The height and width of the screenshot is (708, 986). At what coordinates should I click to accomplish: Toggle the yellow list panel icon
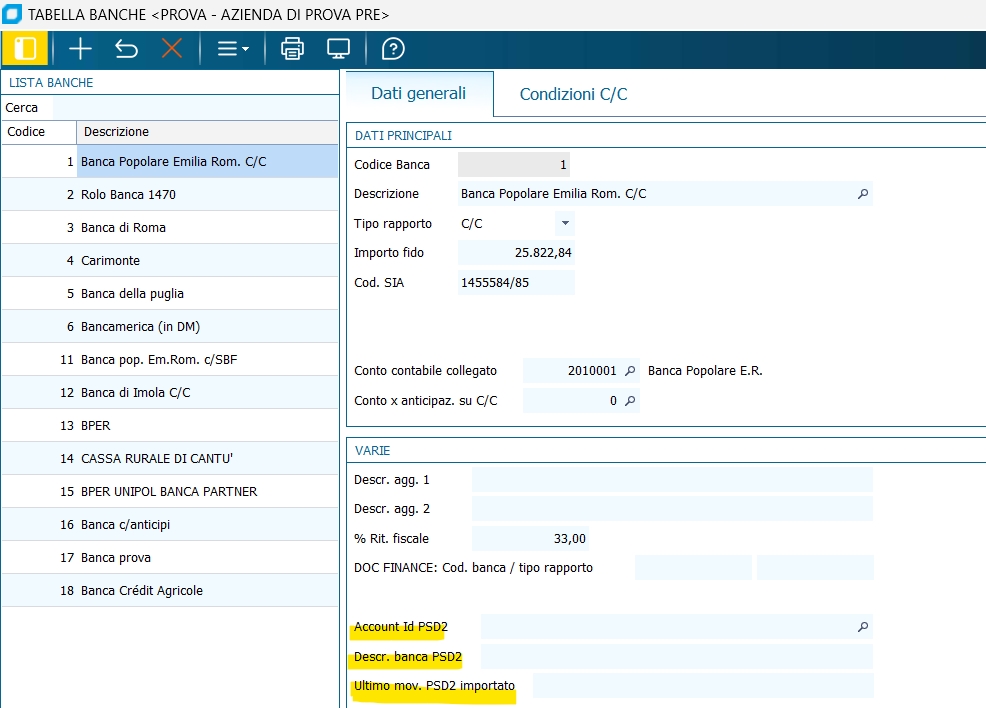26,48
